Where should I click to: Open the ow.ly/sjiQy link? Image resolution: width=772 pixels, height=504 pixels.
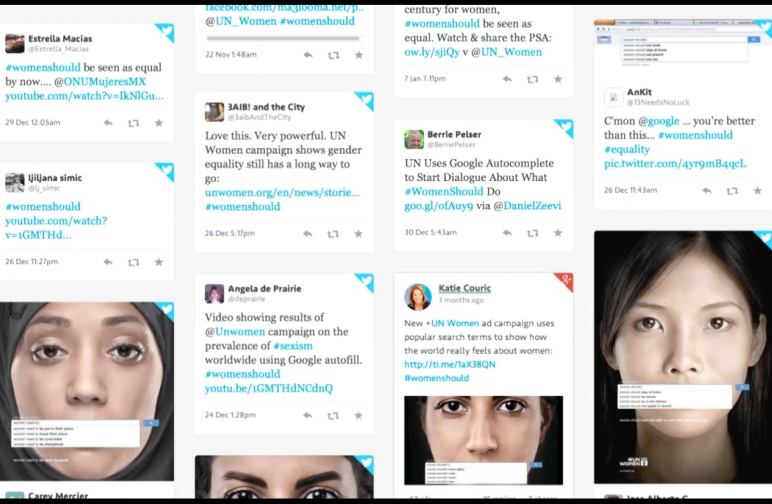[432, 52]
